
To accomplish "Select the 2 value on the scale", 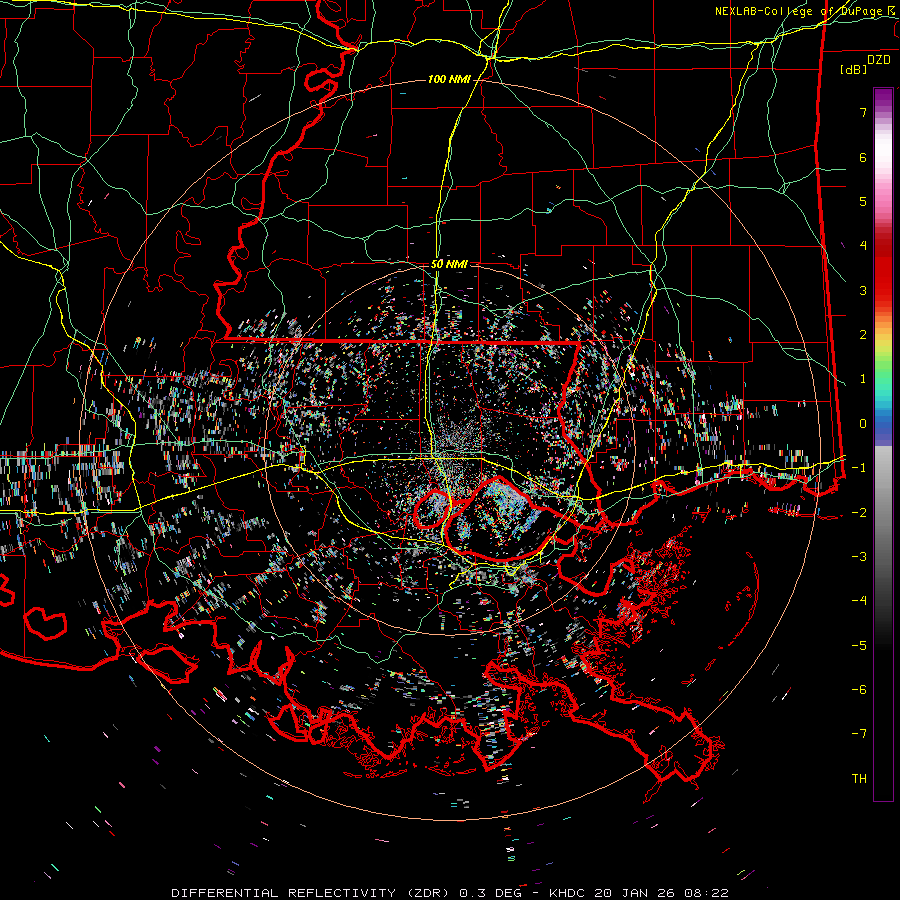I will [x=863, y=335].
